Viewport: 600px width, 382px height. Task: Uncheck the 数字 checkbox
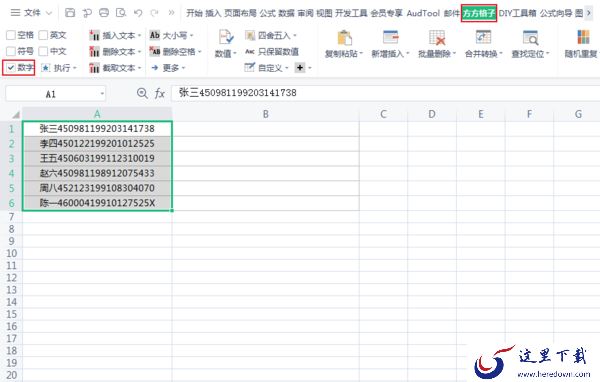[11, 68]
